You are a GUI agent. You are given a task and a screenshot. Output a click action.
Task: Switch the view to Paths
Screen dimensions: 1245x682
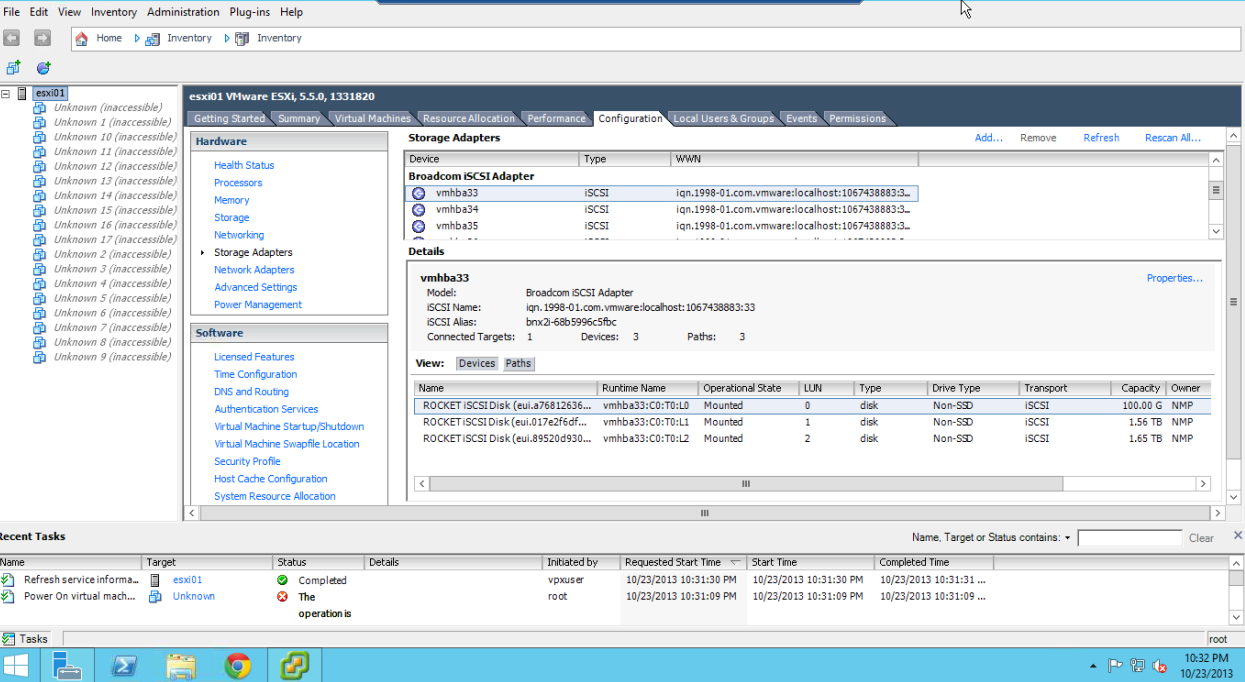pyautogui.click(x=518, y=364)
